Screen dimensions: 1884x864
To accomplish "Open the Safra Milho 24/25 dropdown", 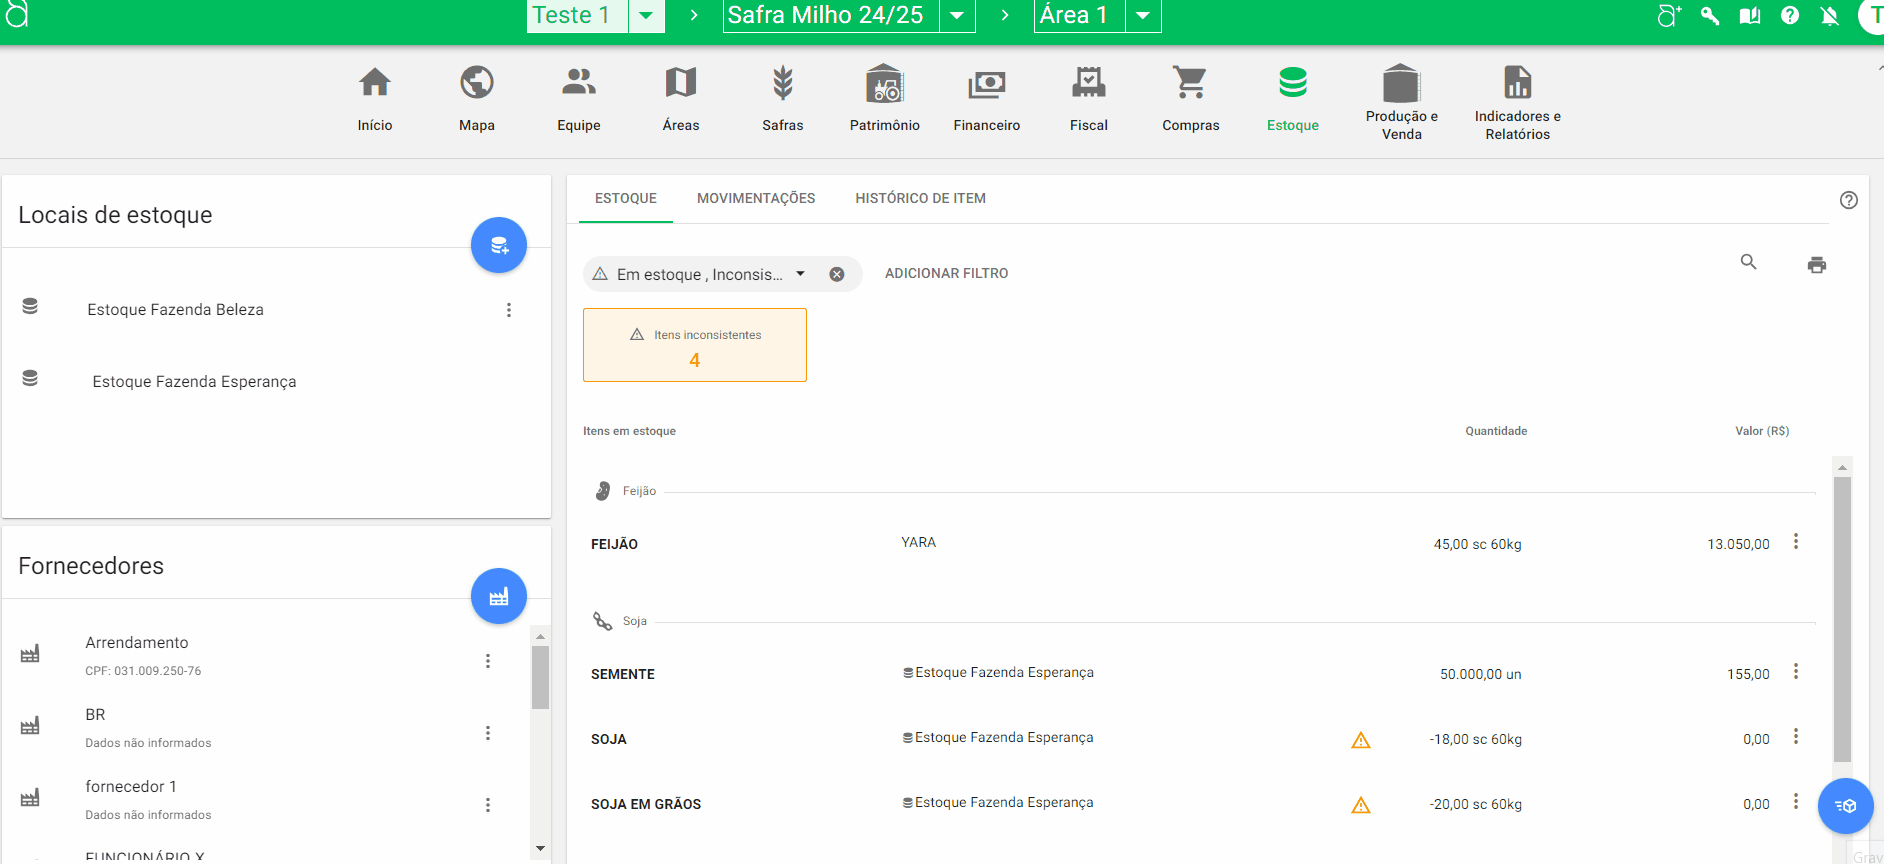I will pos(957,16).
